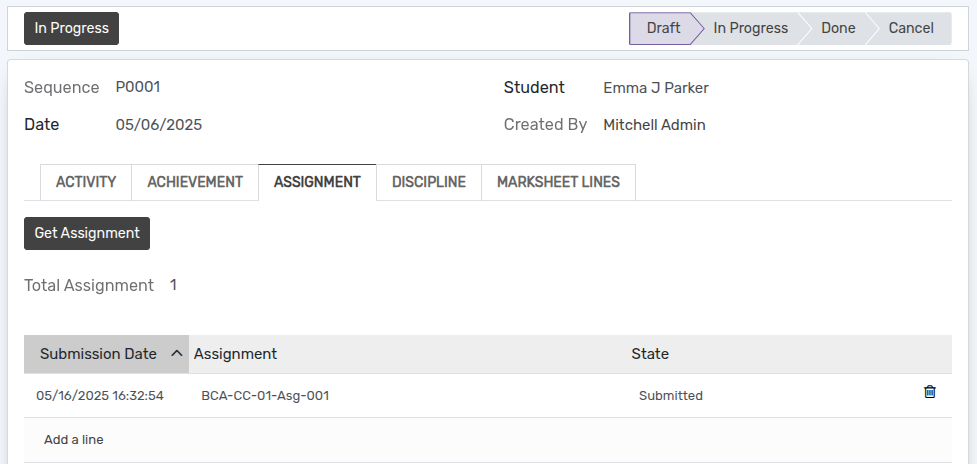Switch to the Activity tab
The width and height of the screenshot is (977, 464).
pos(86,182)
